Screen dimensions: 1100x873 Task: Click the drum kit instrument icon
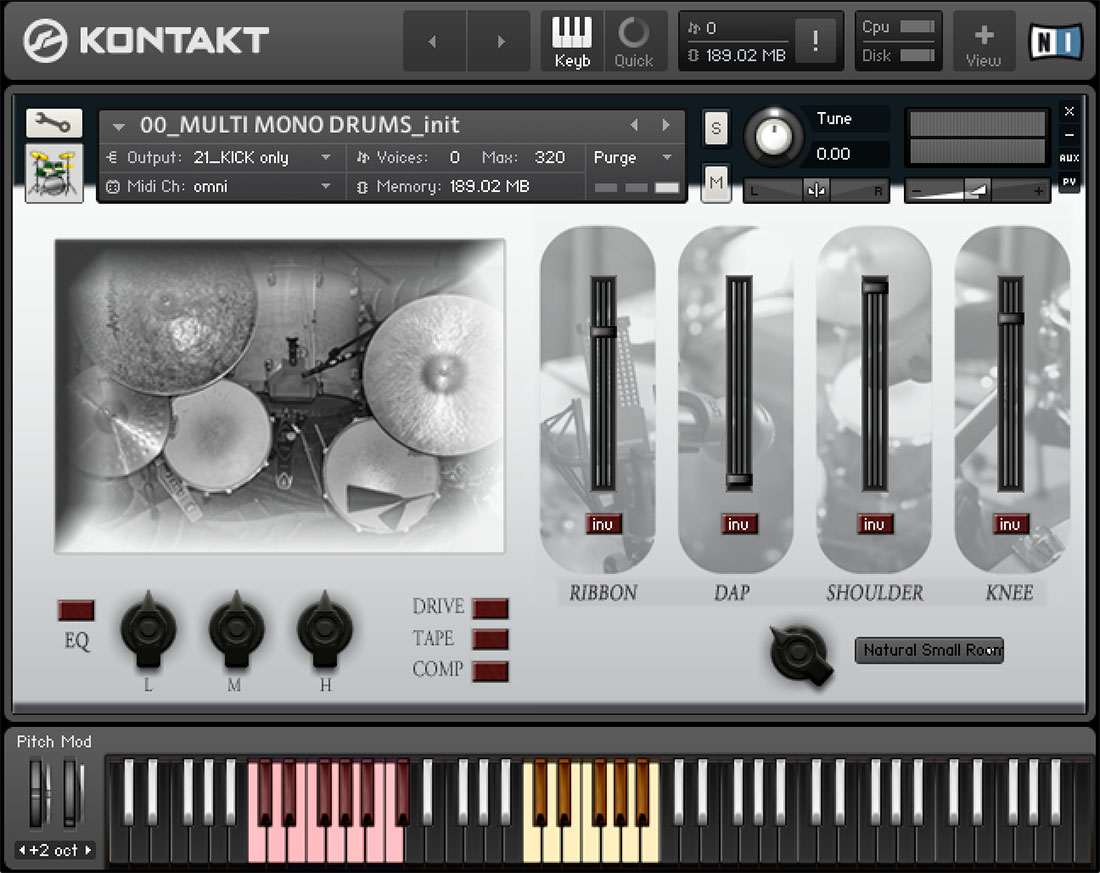point(54,173)
